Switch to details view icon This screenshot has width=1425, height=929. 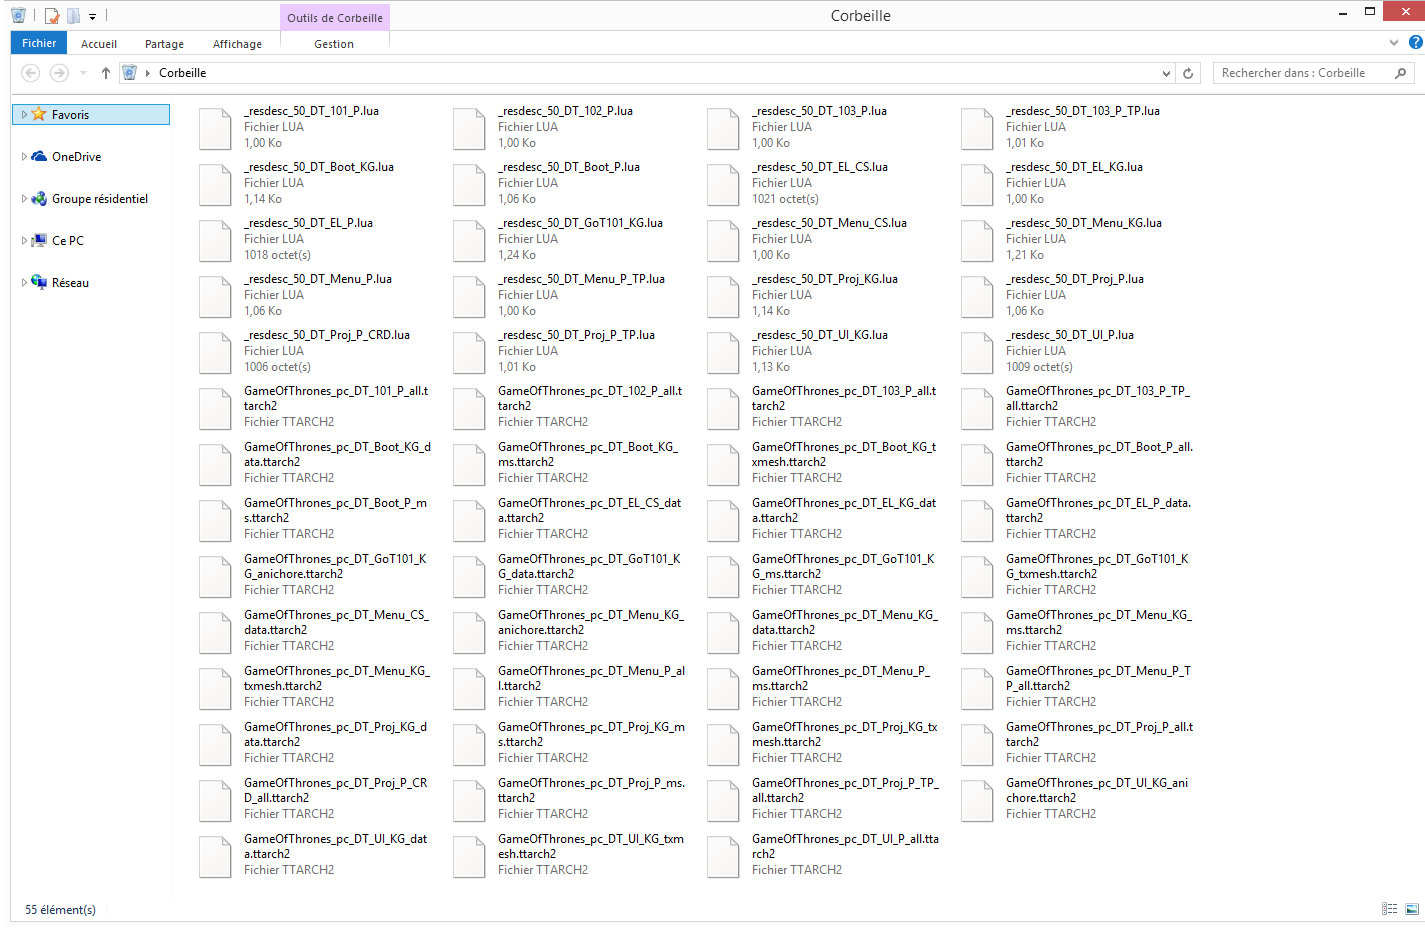click(1389, 909)
